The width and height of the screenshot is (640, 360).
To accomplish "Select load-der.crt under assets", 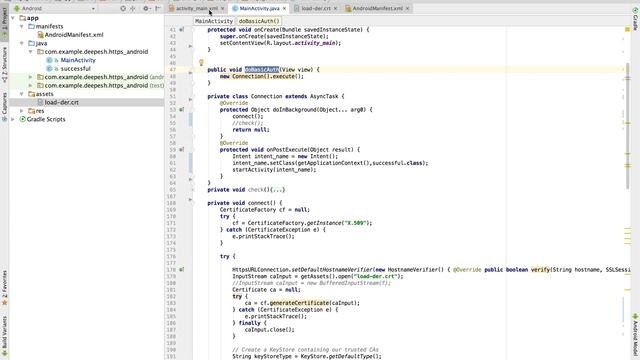I will [x=61, y=102].
